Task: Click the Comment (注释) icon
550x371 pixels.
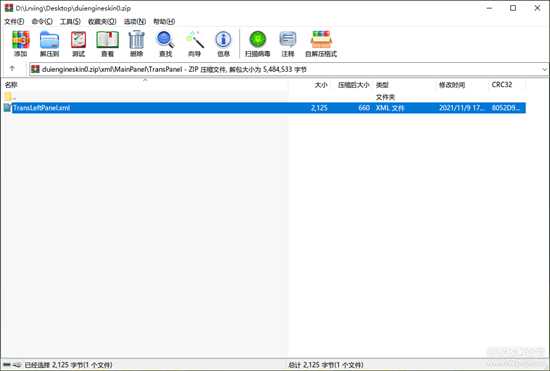Action: click(x=288, y=40)
